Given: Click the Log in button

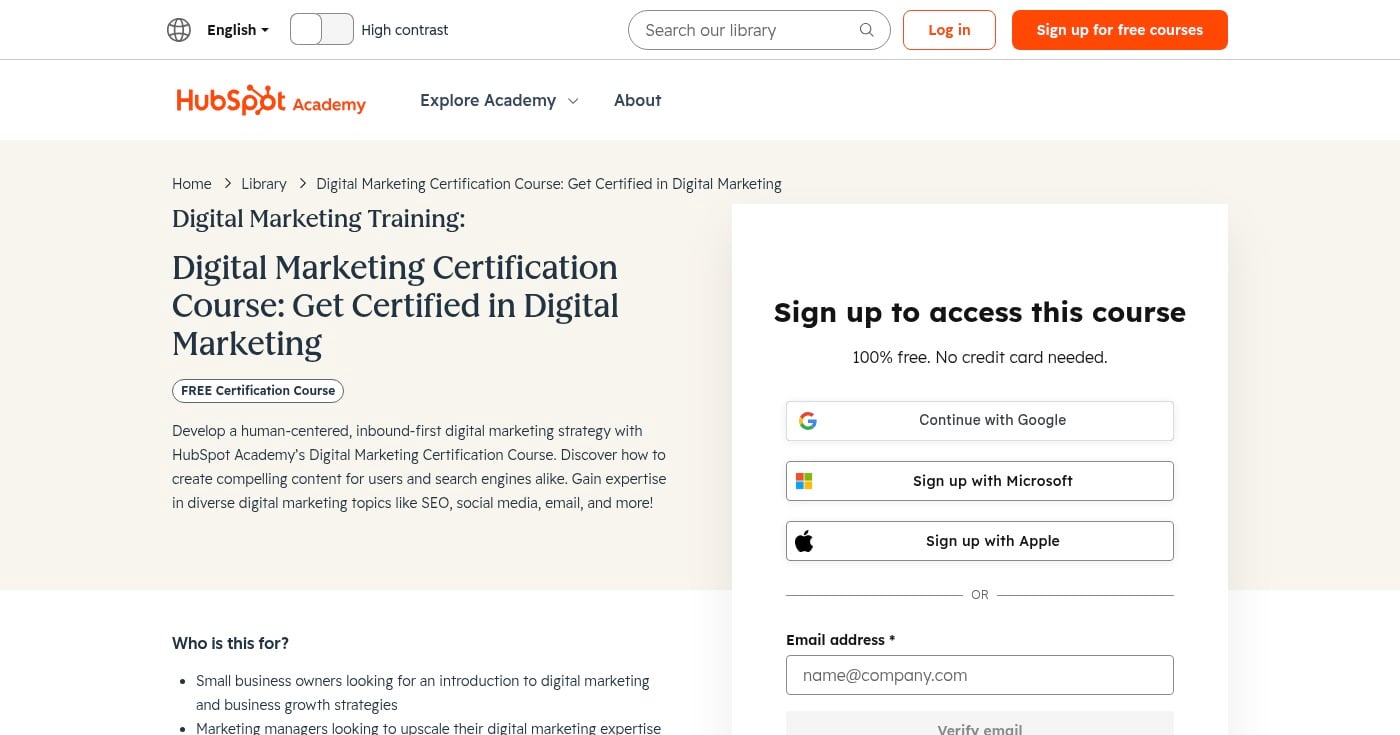Looking at the screenshot, I should pos(949,30).
